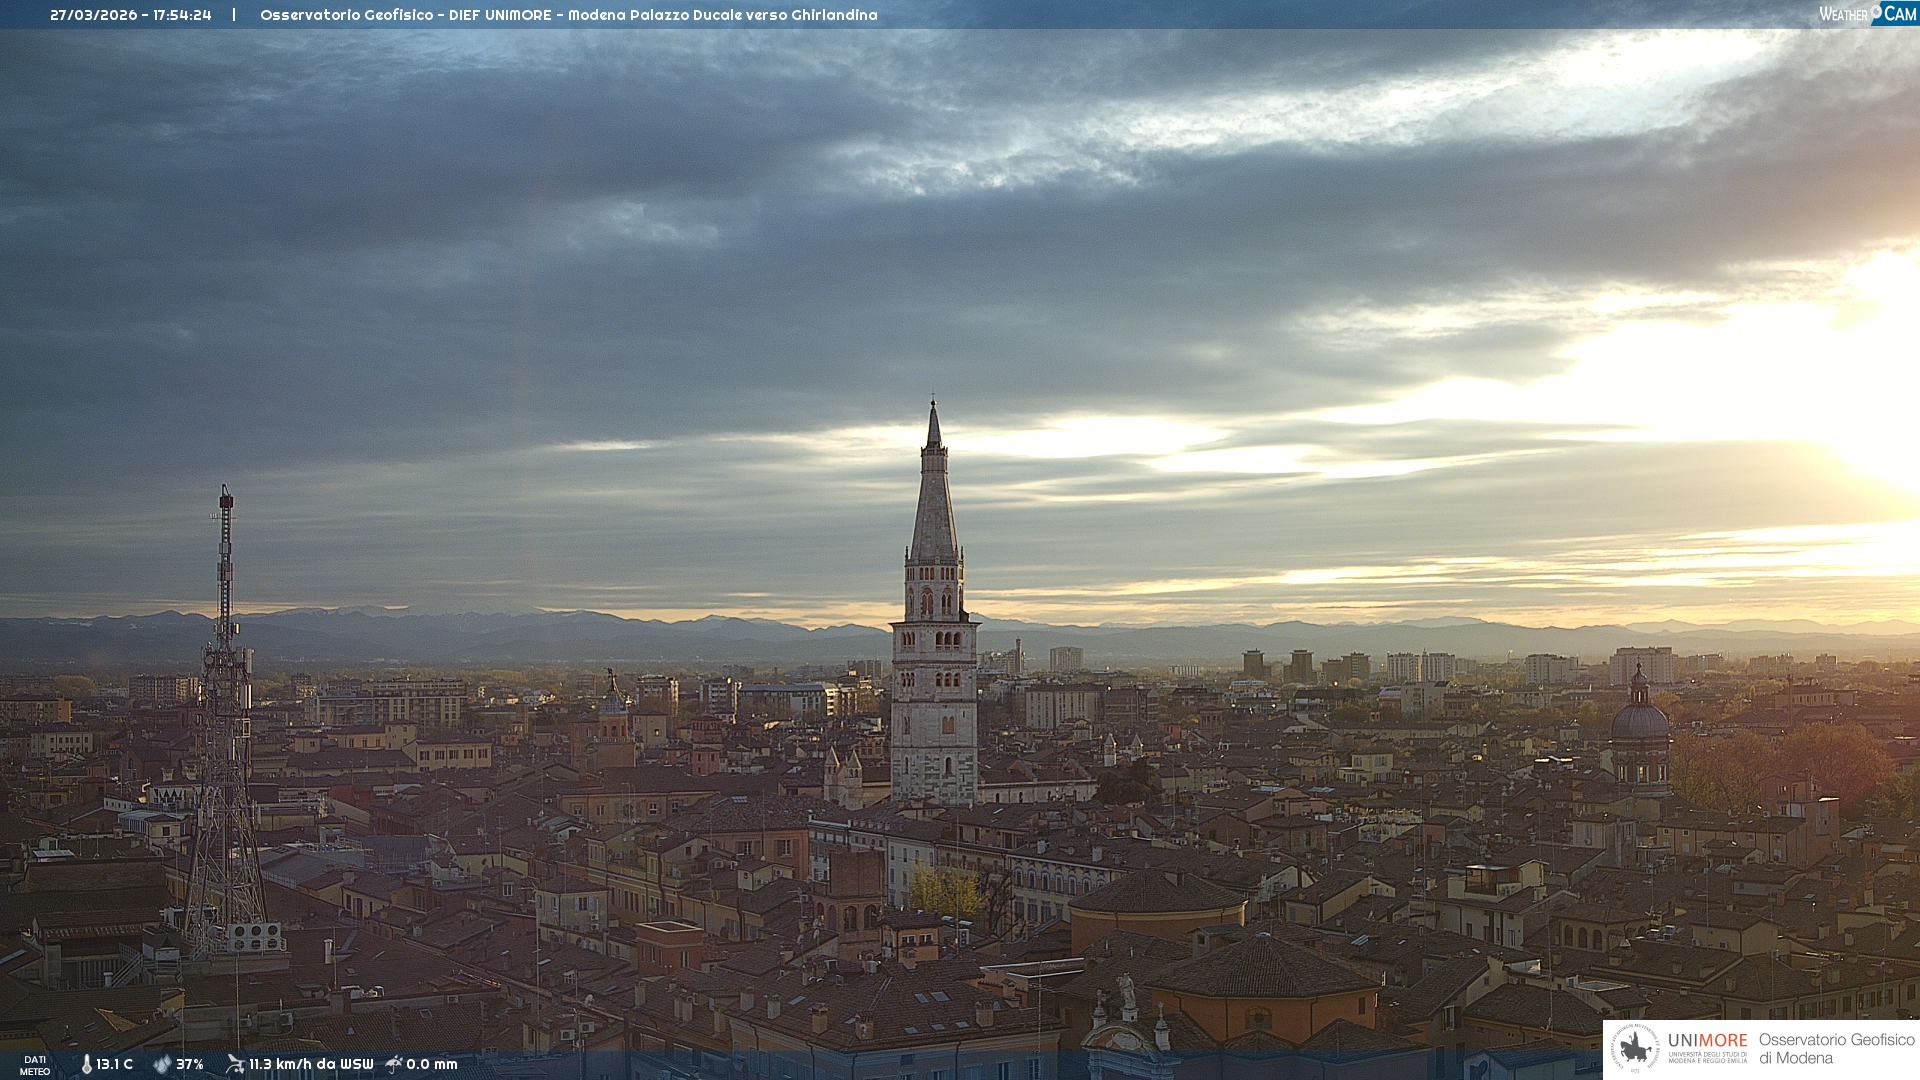The height and width of the screenshot is (1080, 1920).
Task: Click the DATI METEO label
Action: pyautogui.click(x=35, y=1065)
